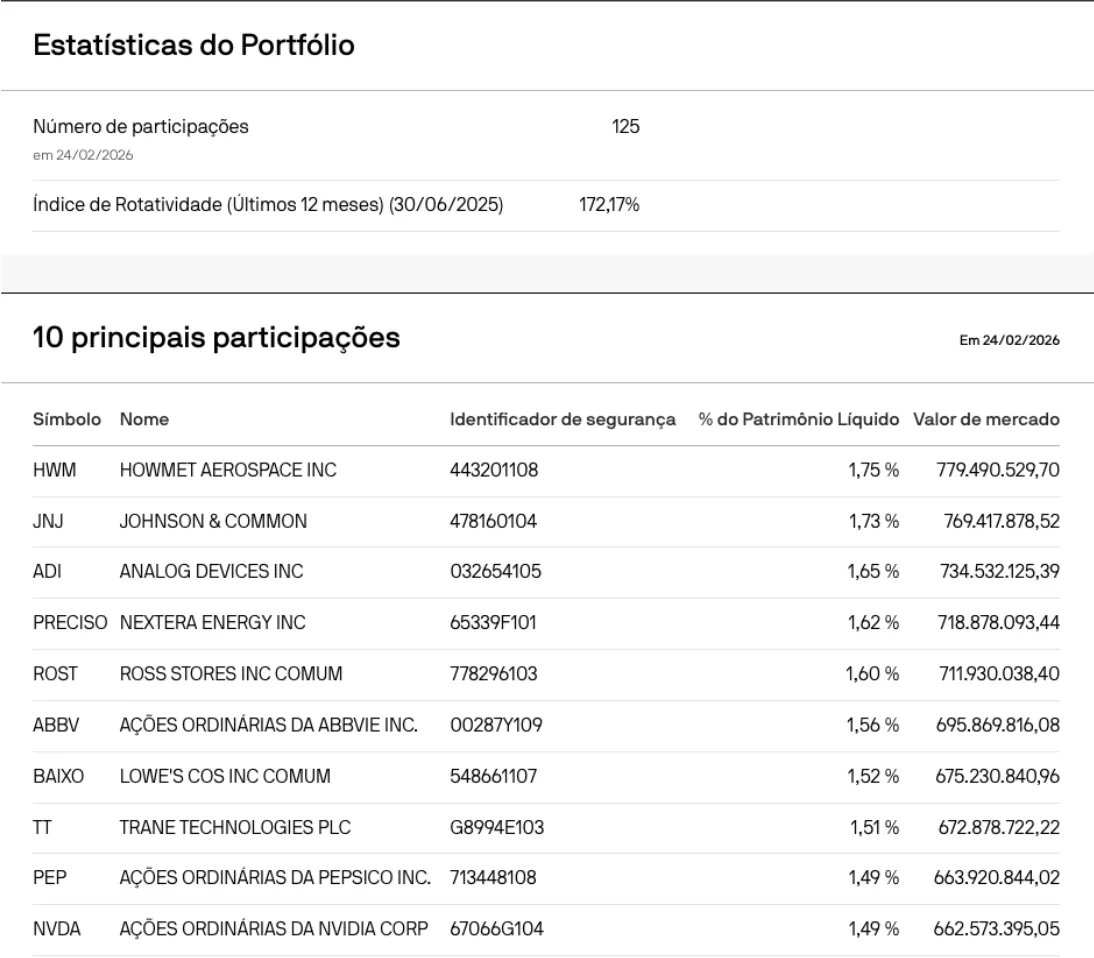Click the Nome column header

point(143,419)
